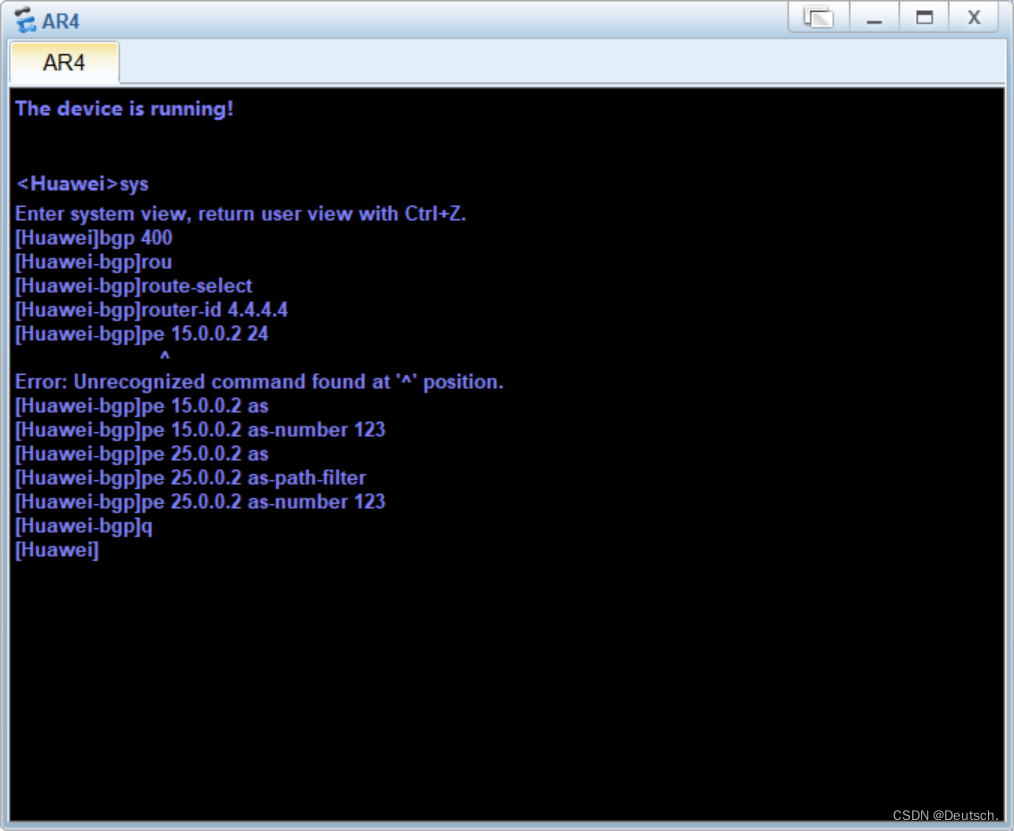
Task: Click the 'Error: Unrecognized command' line
Action: [259, 382]
